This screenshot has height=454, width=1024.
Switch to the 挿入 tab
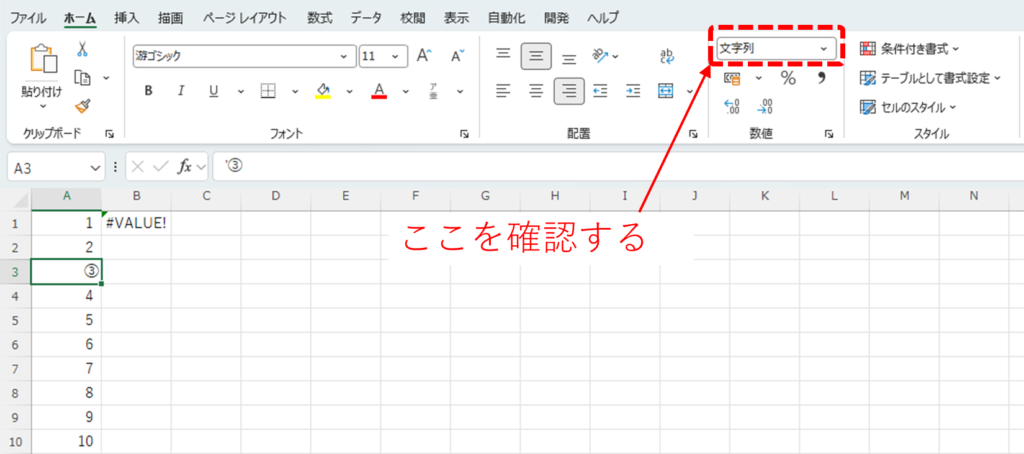[x=126, y=17]
